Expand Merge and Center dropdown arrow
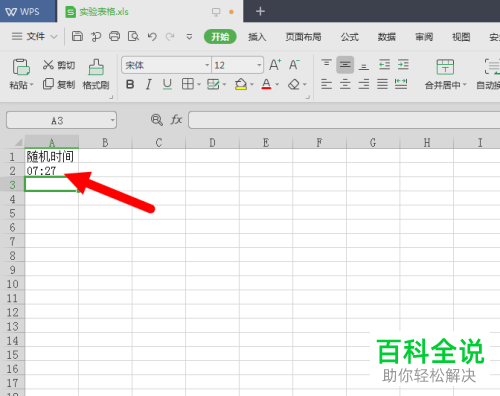The width and height of the screenshot is (500, 396). [464, 85]
